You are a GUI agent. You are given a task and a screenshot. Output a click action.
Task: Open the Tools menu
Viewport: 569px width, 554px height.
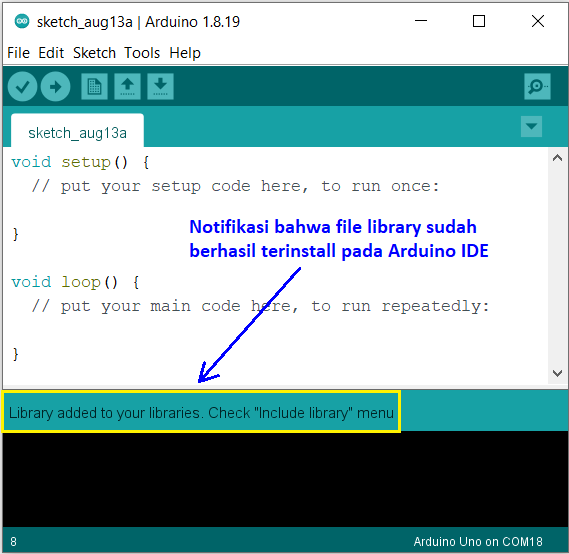(142, 53)
